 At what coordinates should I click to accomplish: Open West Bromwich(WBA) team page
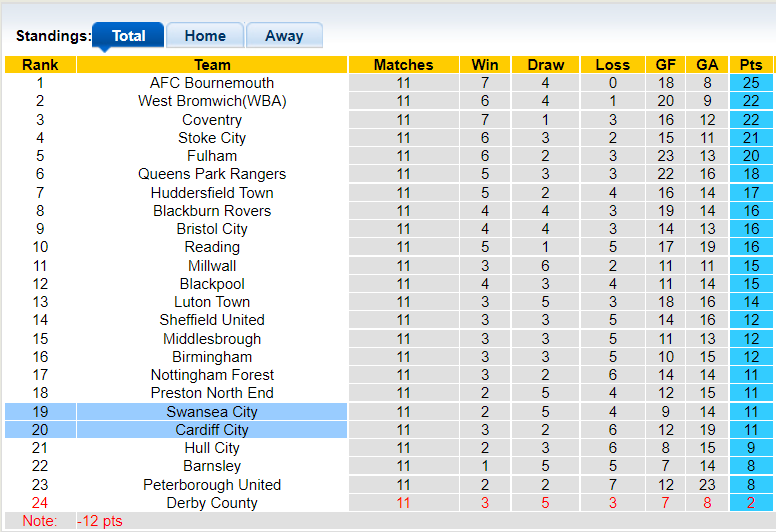(212, 101)
